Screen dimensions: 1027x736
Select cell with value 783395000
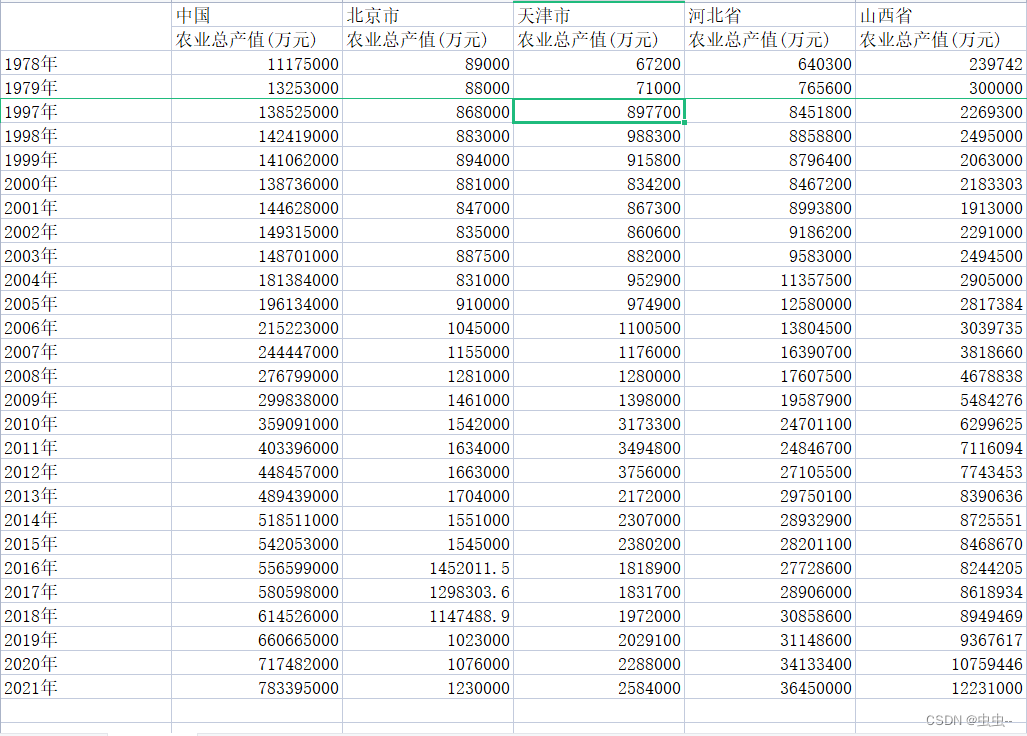coord(257,688)
